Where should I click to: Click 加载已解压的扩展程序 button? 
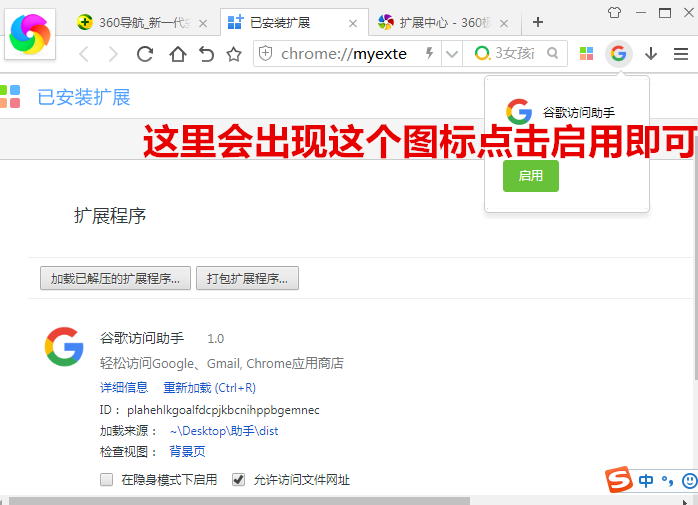(115, 278)
